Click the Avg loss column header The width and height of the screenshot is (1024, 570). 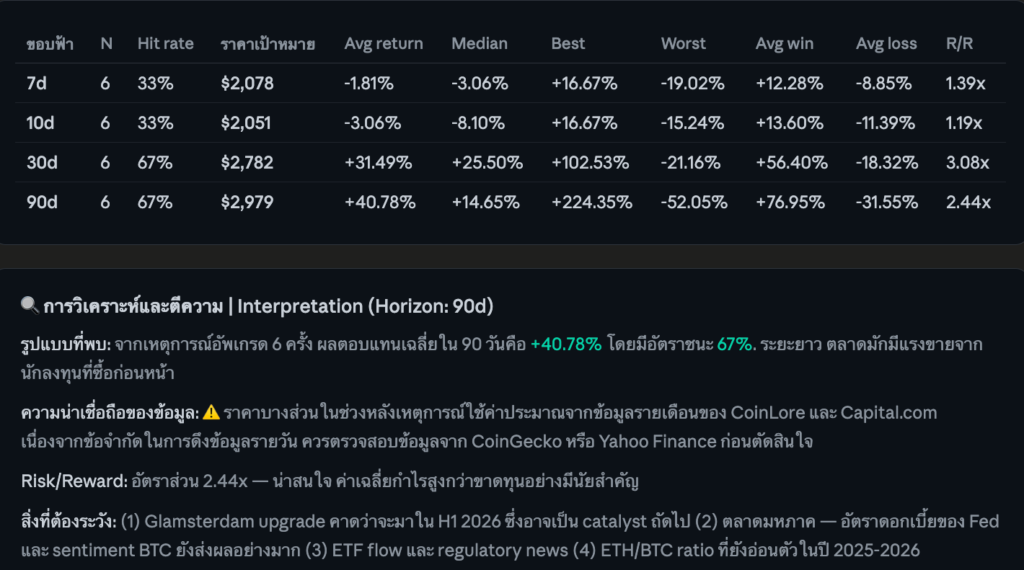(x=886, y=44)
